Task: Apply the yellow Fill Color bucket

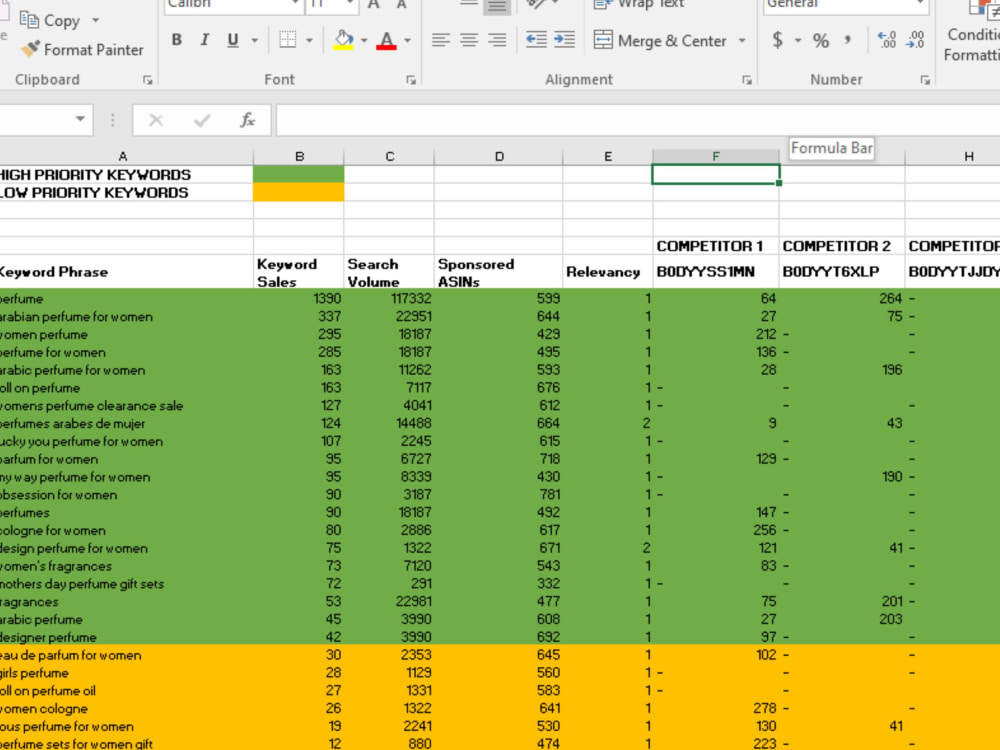Action: coord(343,40)
